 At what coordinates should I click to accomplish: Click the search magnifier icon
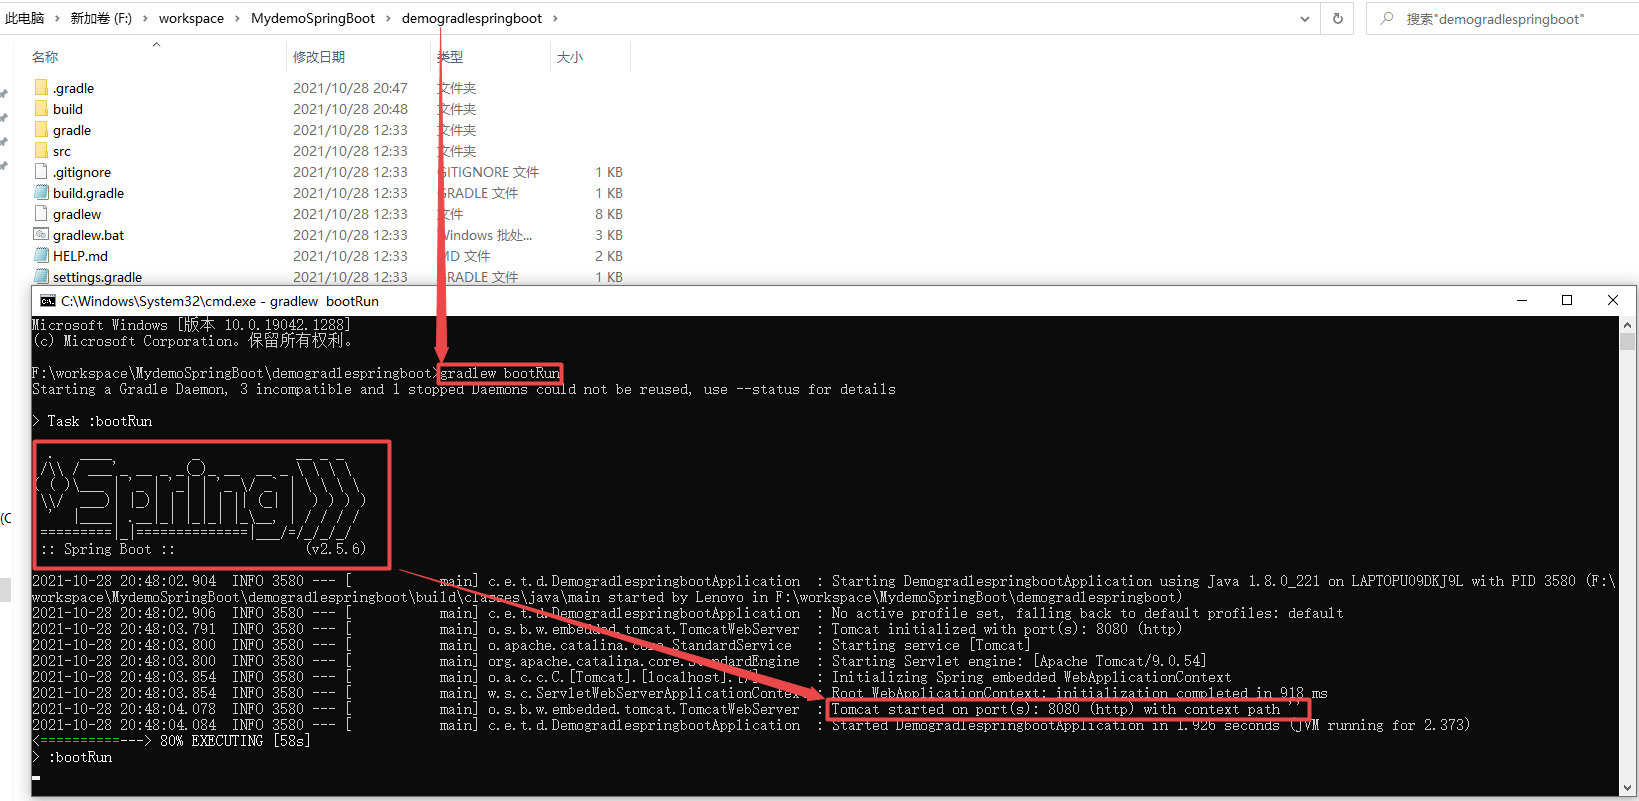(x=1387, y=18)
